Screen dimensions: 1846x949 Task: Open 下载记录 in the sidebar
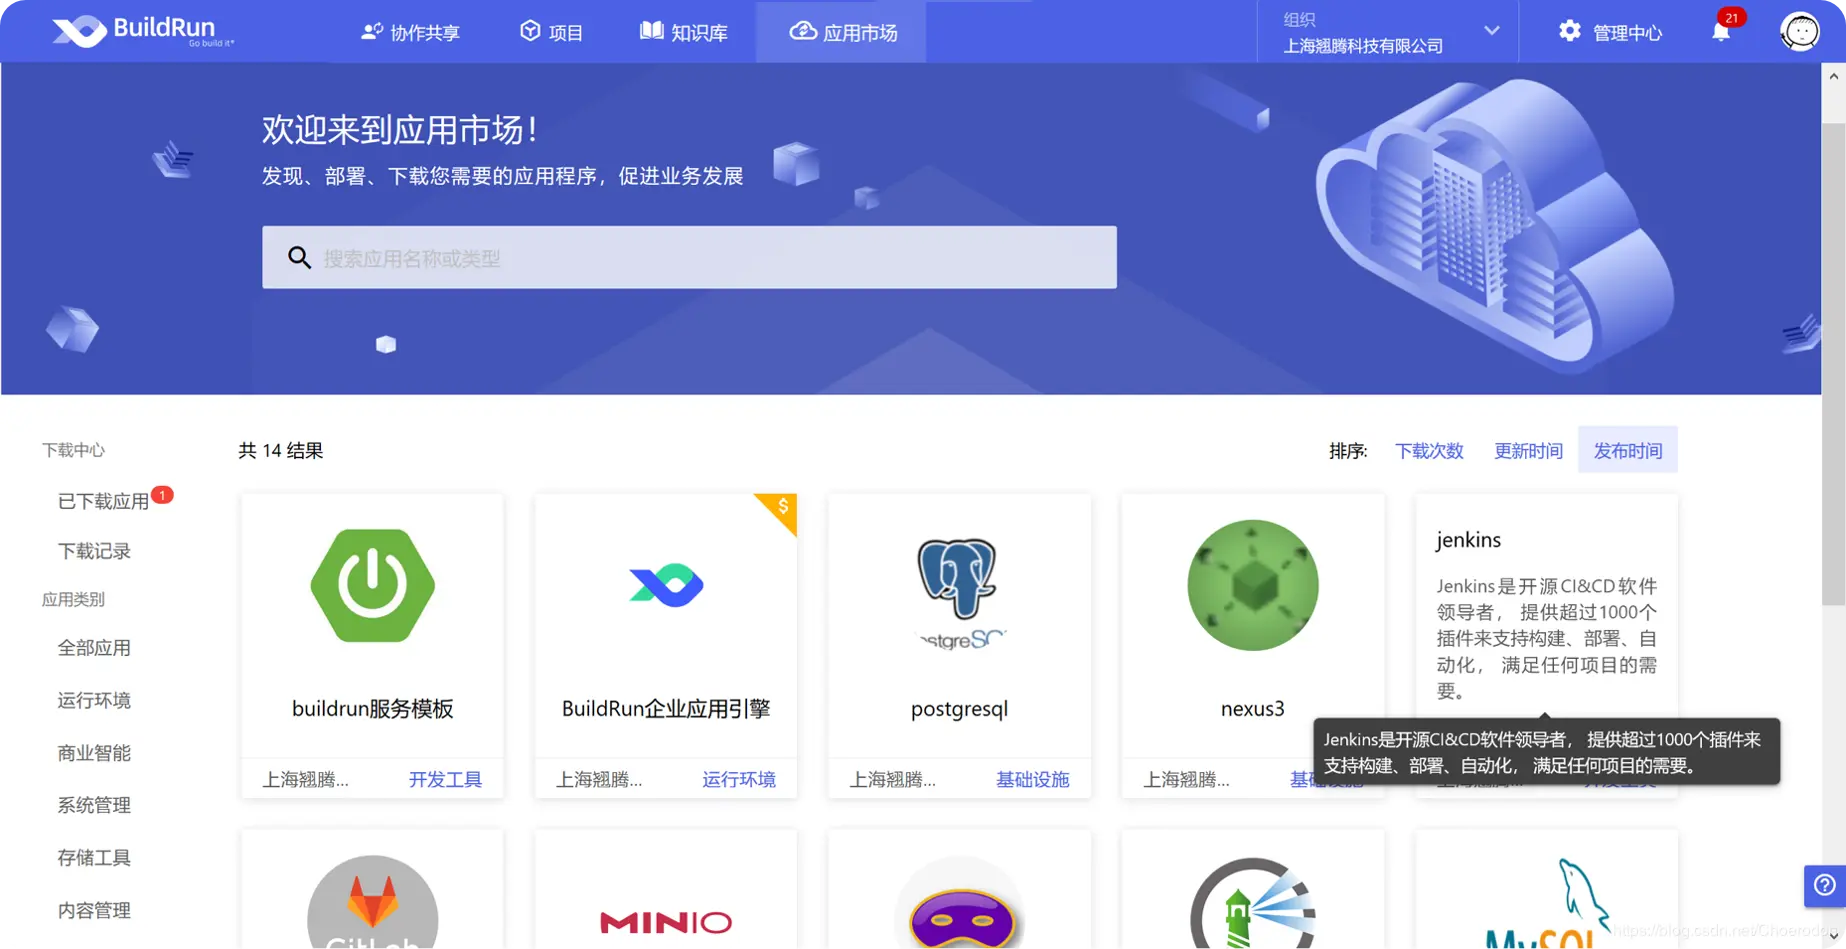(x=94, y=551)
